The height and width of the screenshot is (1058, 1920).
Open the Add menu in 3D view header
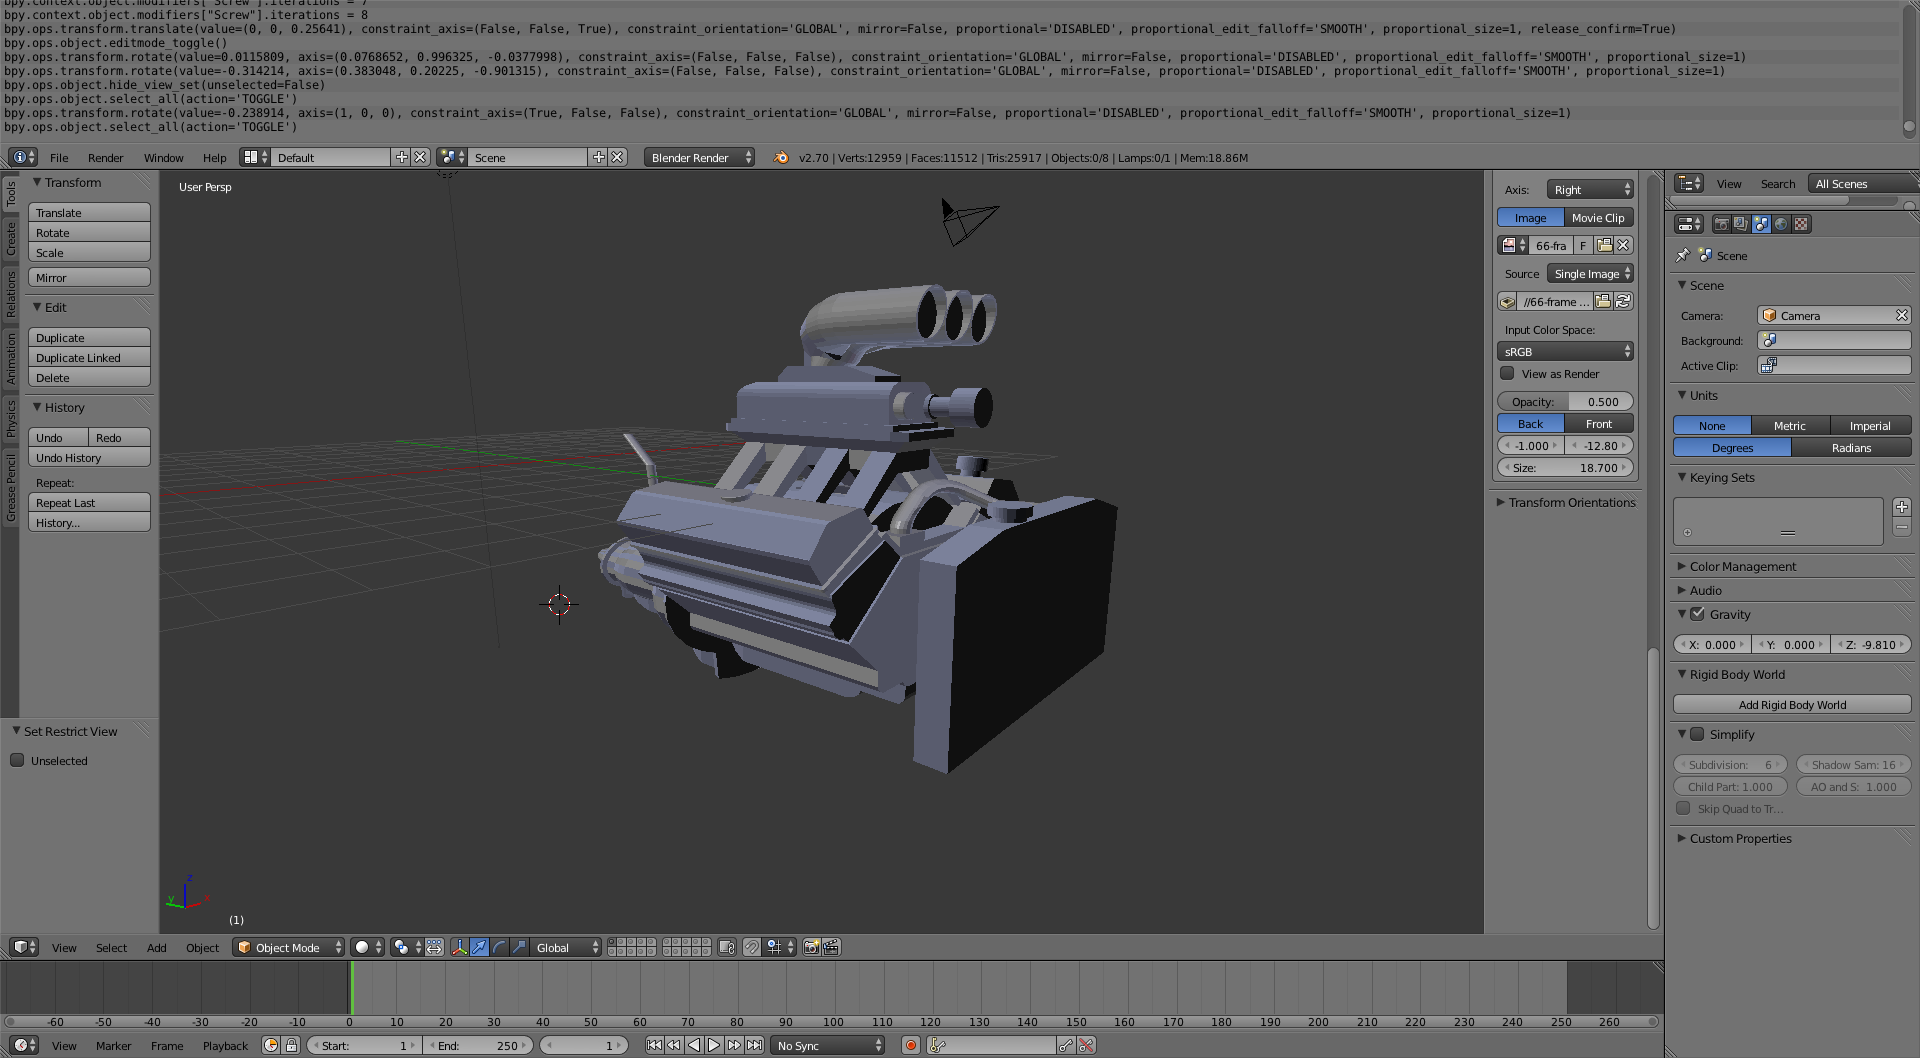coord(156,947)
